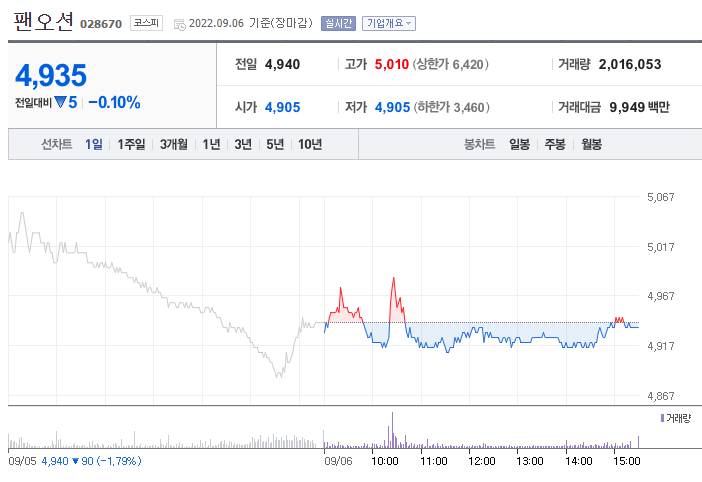Click the 고가 value 5,010
The width and height of the screenshot is (702, 482).
click(x=392, y=64)
